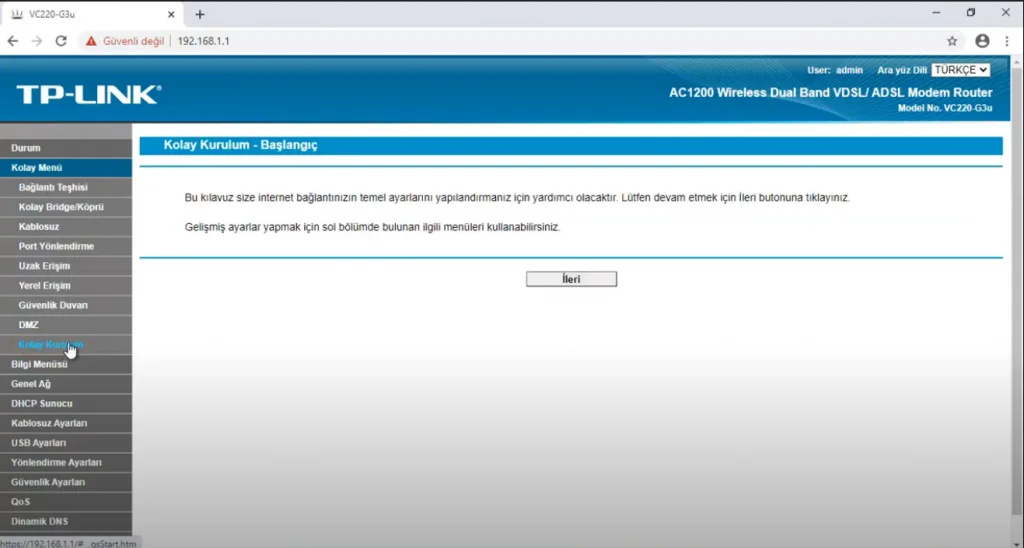Open Genel Ağ menu
Image resolution: width=1024 pixels, height=548 pixels.
pos(66,383)
